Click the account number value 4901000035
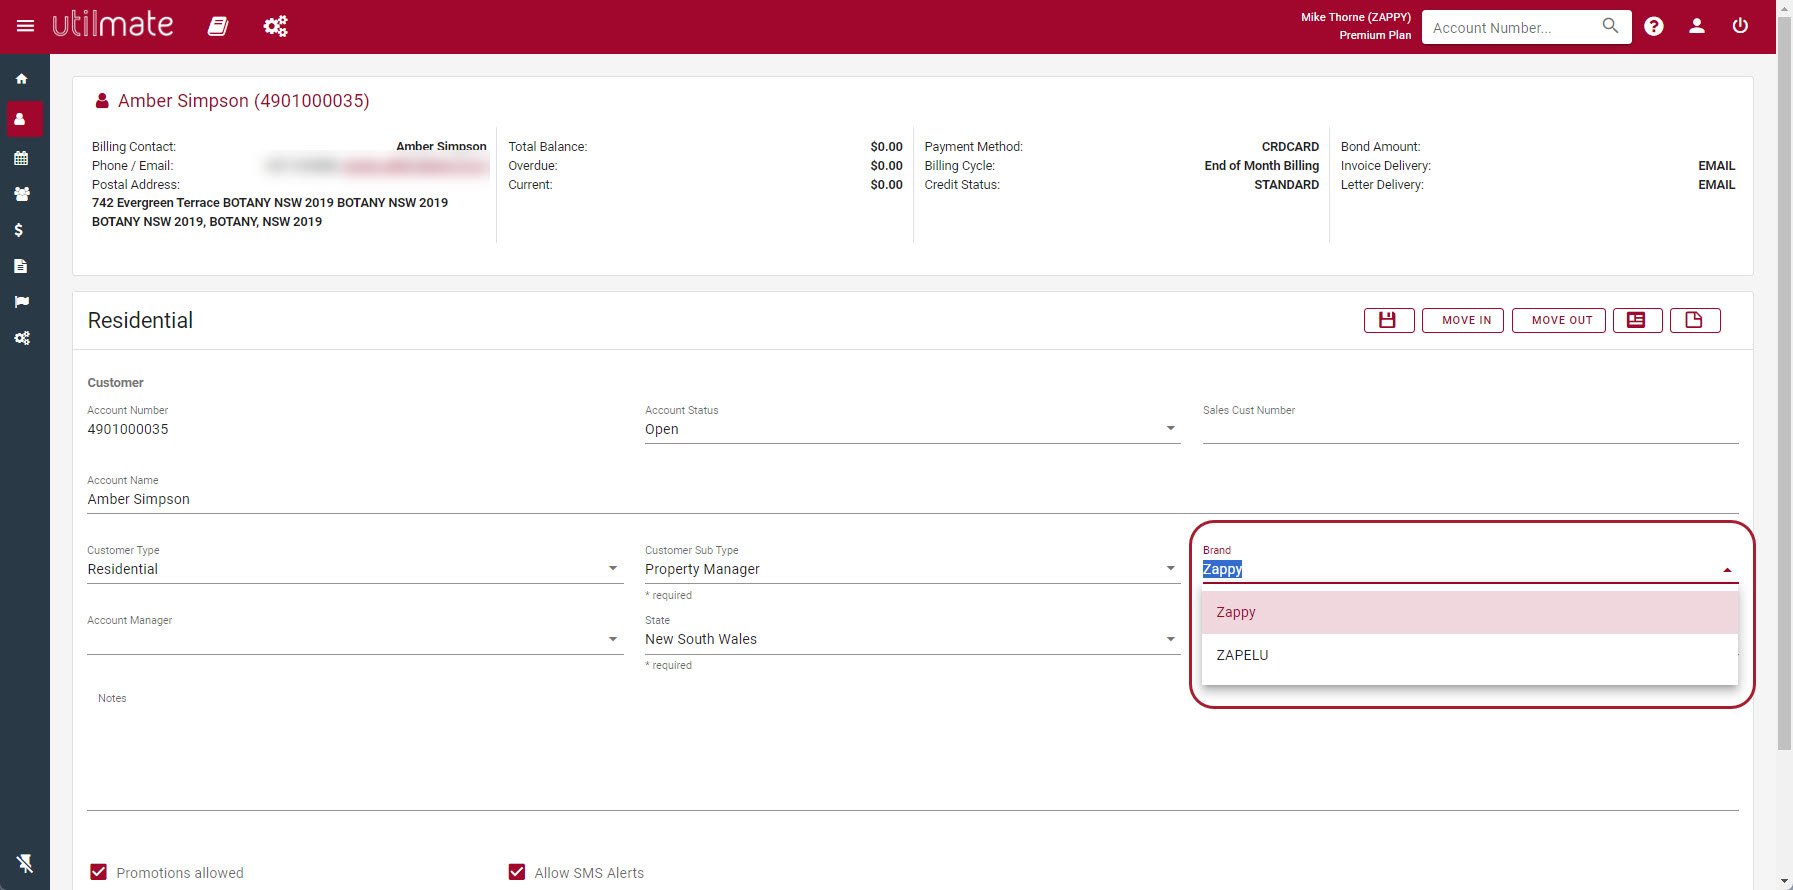This screenshot has width=1793, height=890. tap(128, 429)
